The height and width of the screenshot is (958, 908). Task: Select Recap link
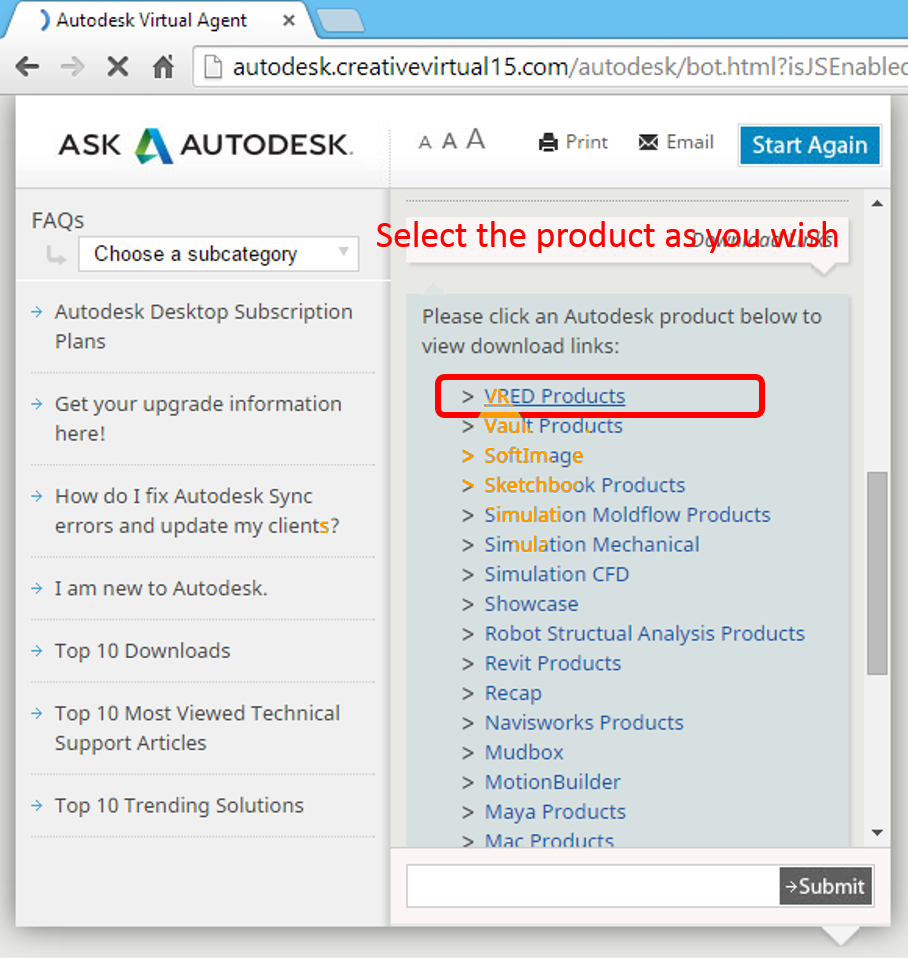(x=513, y=693)
